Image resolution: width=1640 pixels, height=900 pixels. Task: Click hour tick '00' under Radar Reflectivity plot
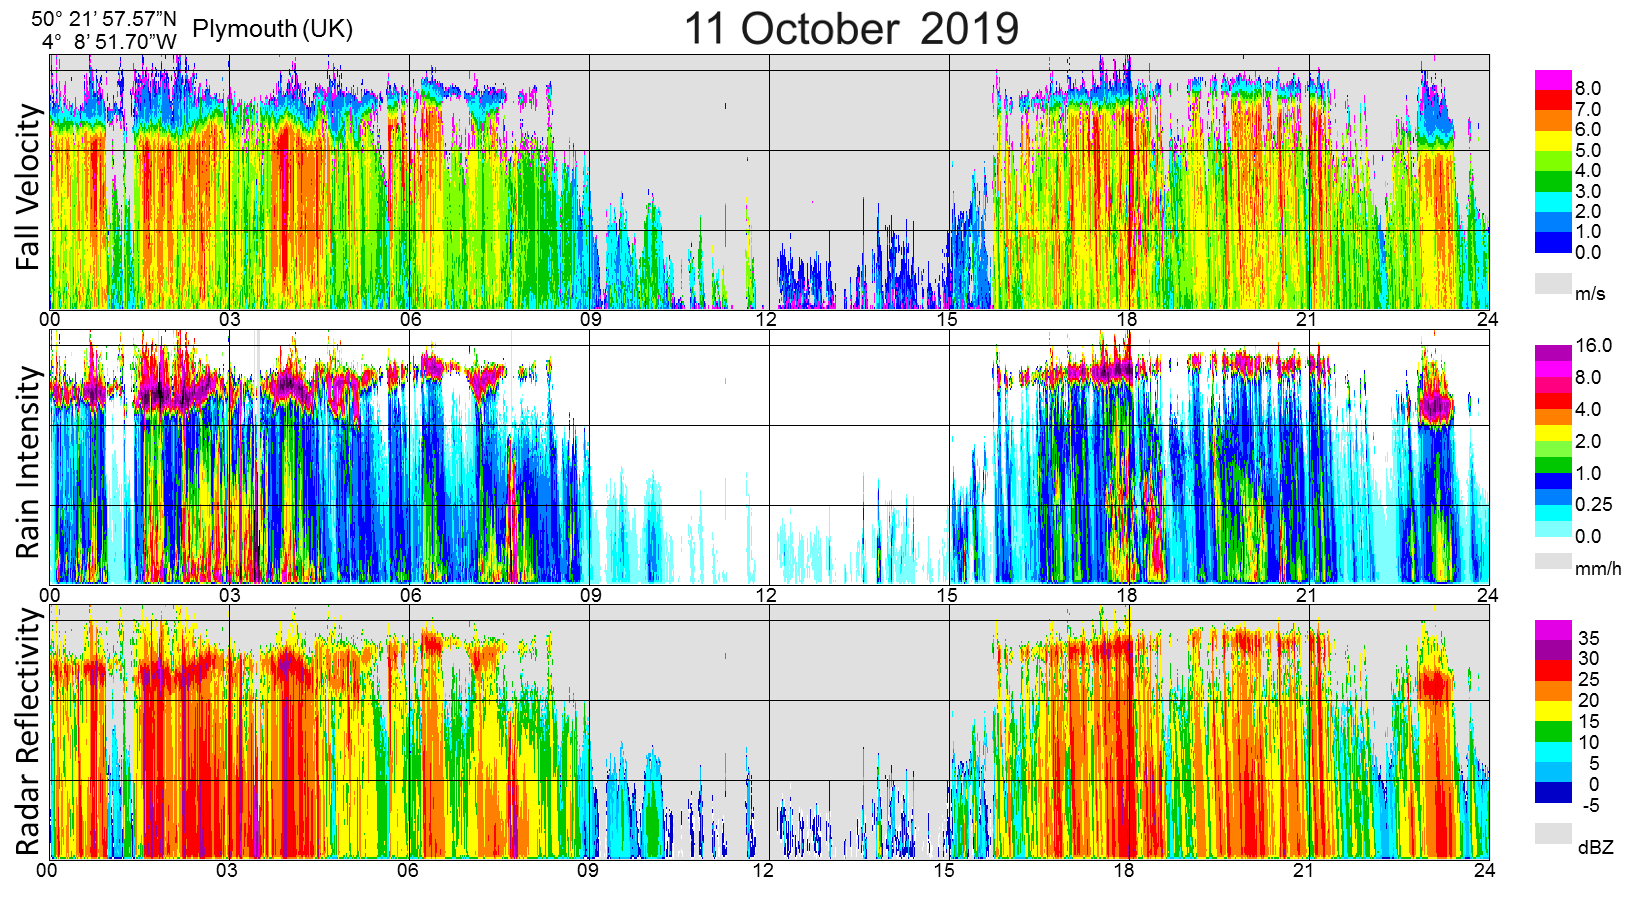(x=47, y=870)
